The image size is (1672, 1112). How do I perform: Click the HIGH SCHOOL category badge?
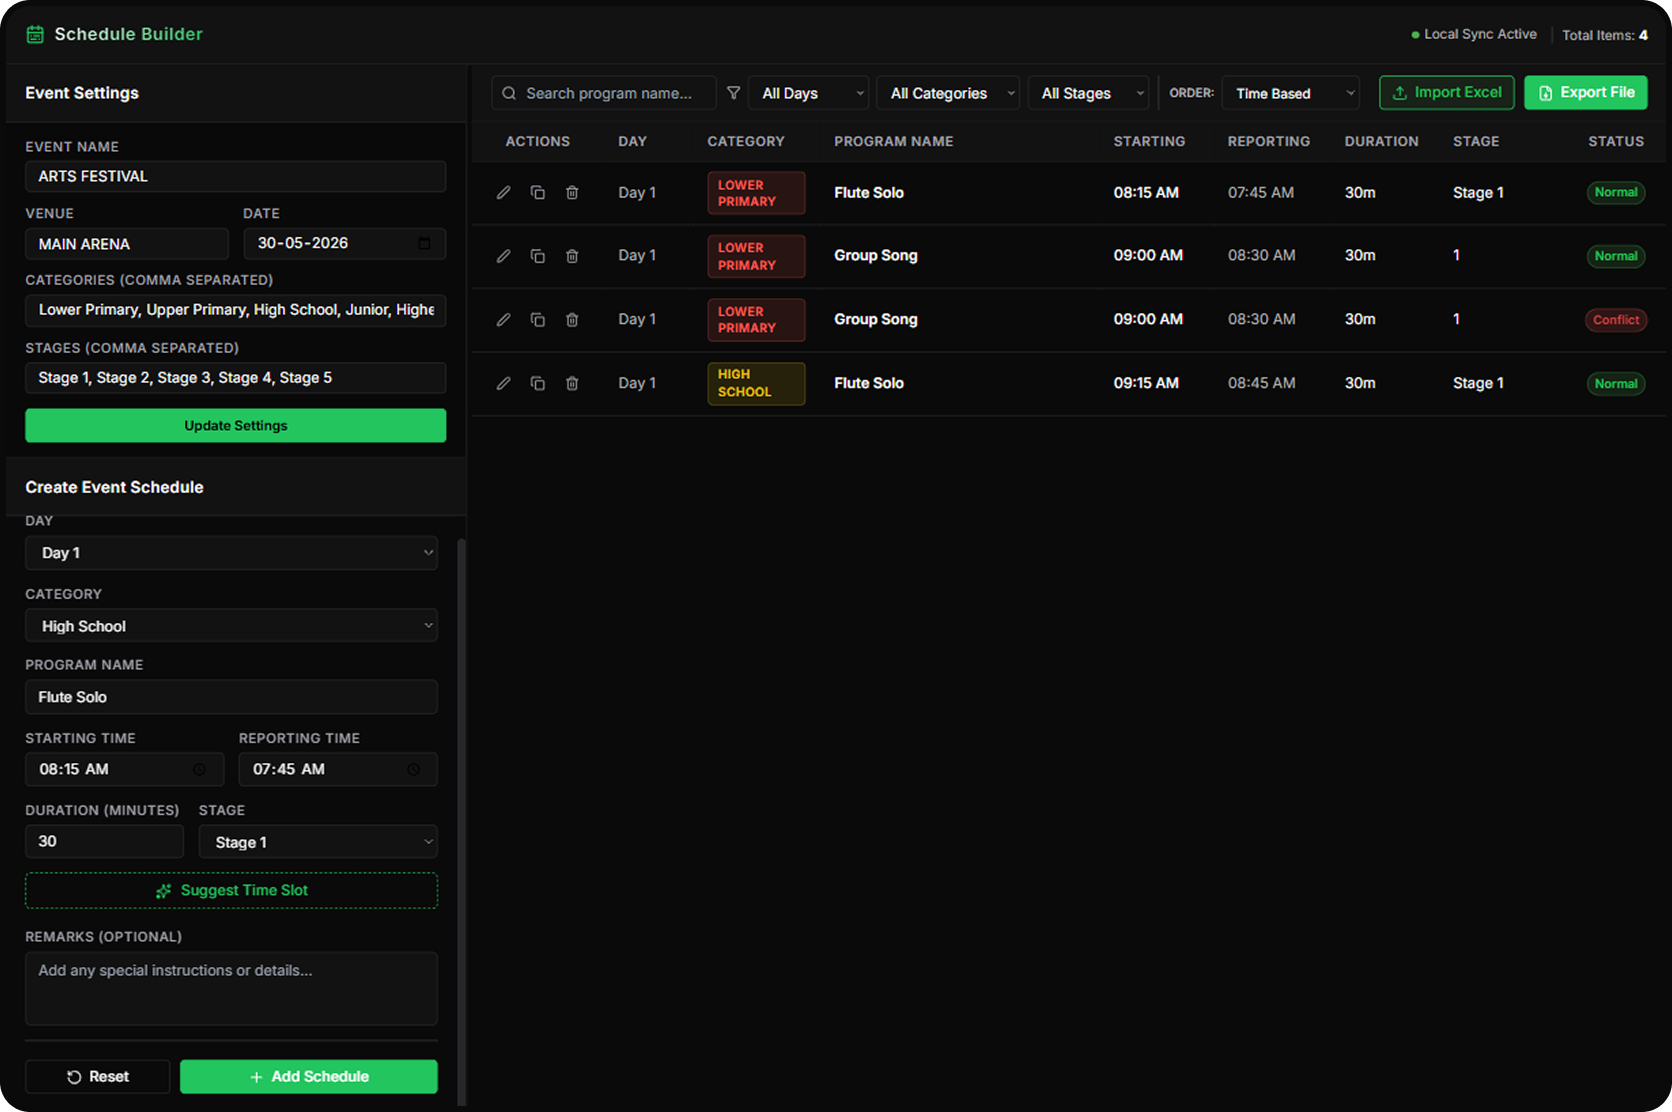[x=756, y=383]
